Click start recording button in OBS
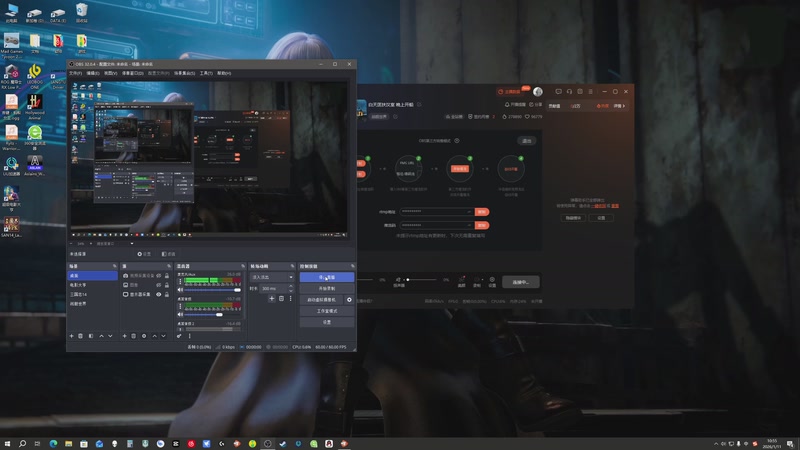 [x=327, y=288]
